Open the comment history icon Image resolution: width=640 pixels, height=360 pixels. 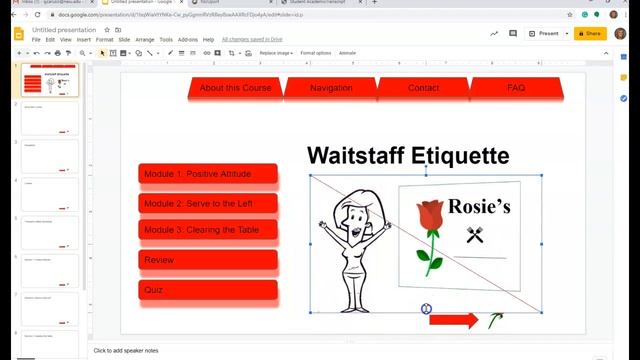513,33
